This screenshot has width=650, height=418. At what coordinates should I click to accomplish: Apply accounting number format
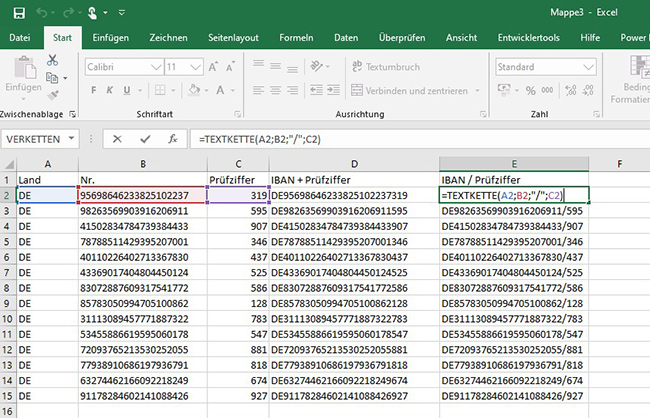[x=504, y=90]
